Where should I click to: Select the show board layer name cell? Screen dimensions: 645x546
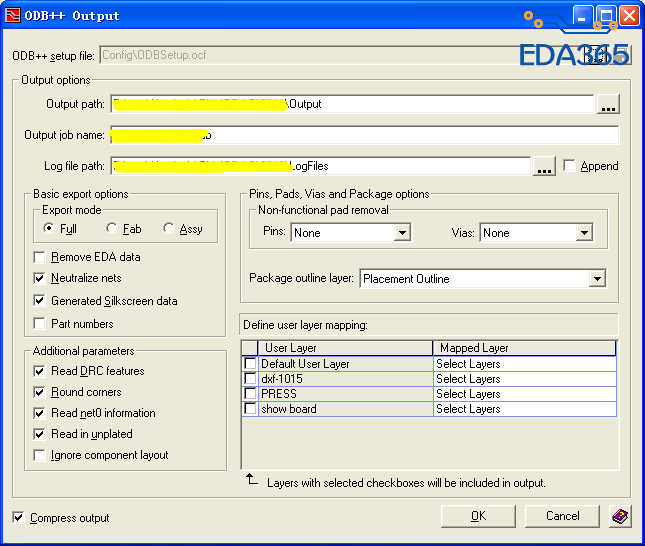coord(346,409)
